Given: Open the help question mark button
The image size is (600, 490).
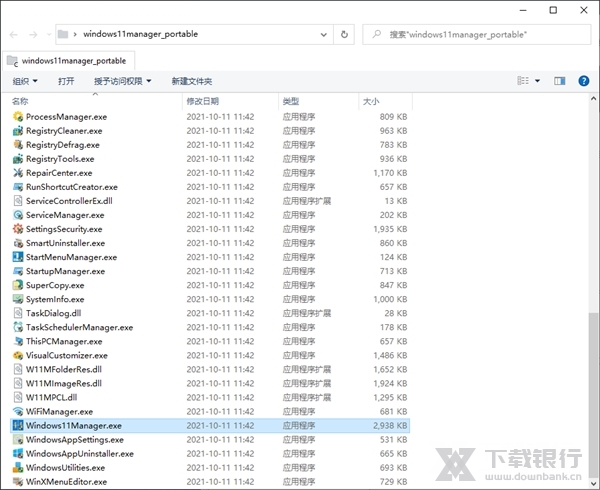Looking at the screenshot, I should click(584, 81).
